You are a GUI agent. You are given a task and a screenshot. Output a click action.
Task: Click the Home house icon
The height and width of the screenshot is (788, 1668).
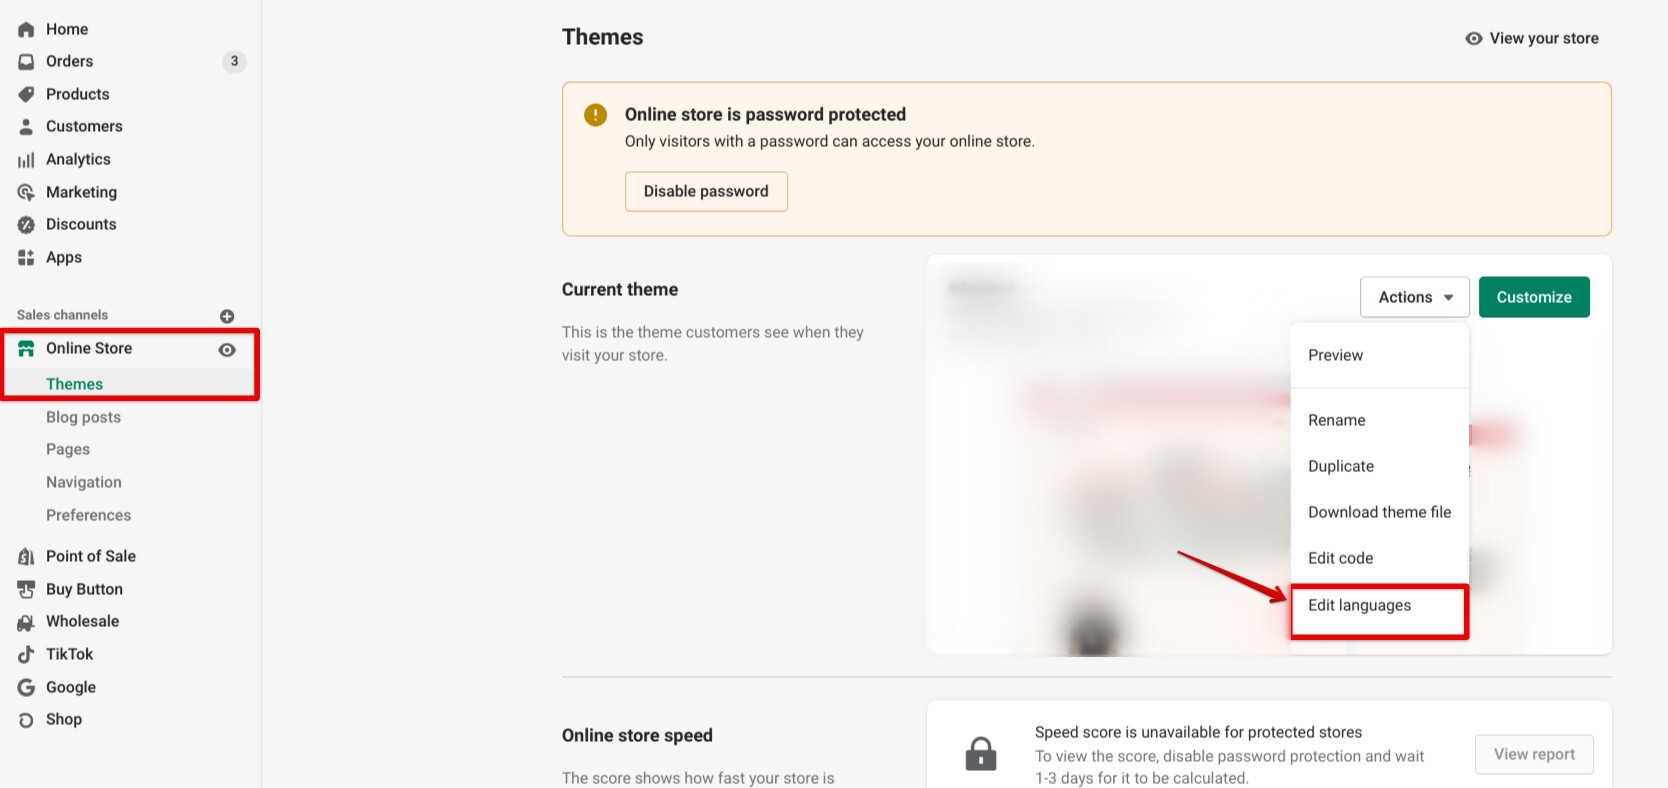coord(26,30)
